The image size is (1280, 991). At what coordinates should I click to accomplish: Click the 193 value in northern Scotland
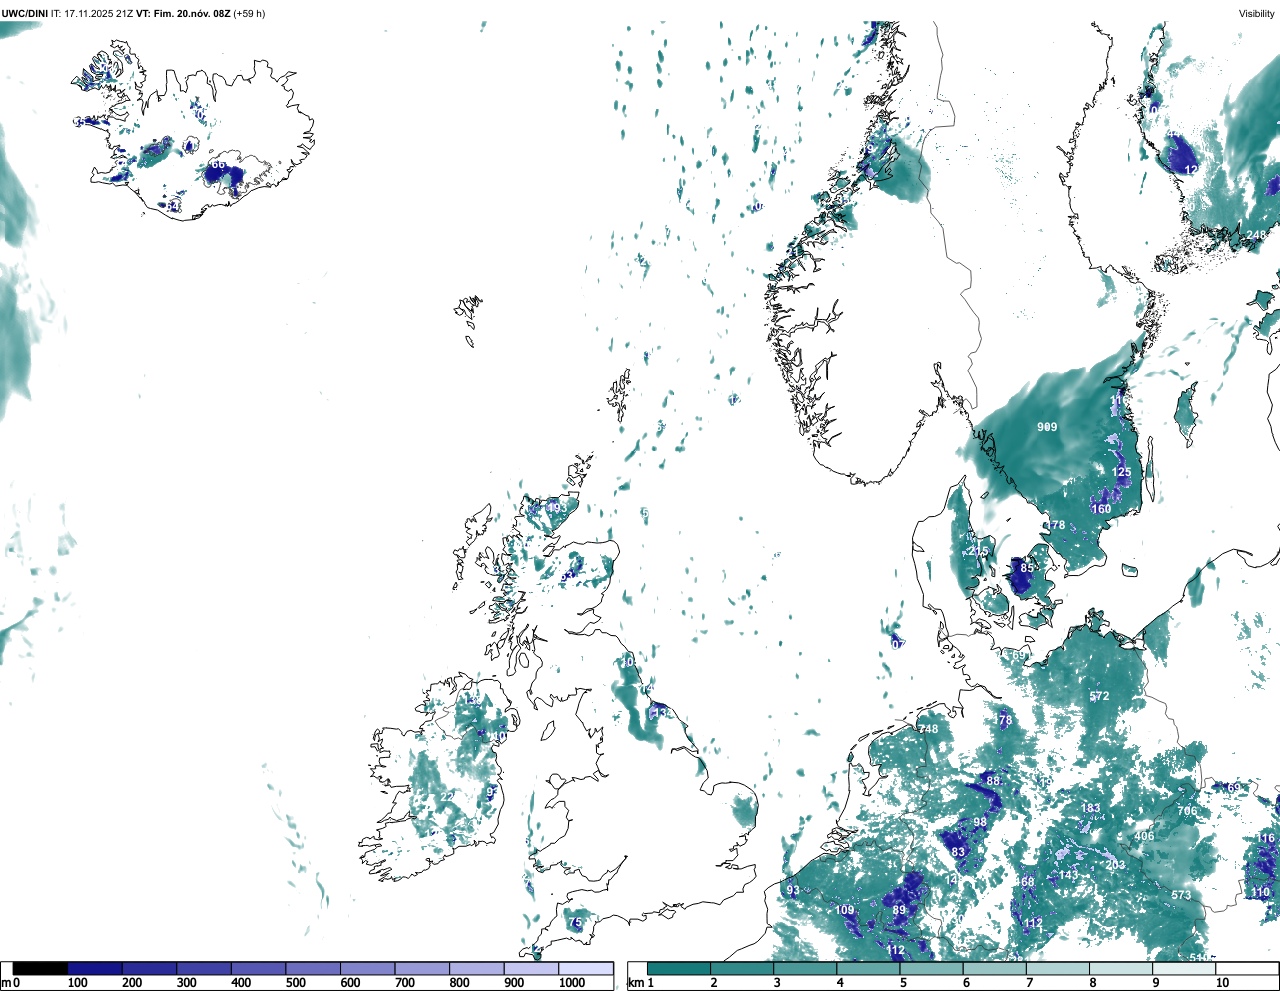click(557, 507)
